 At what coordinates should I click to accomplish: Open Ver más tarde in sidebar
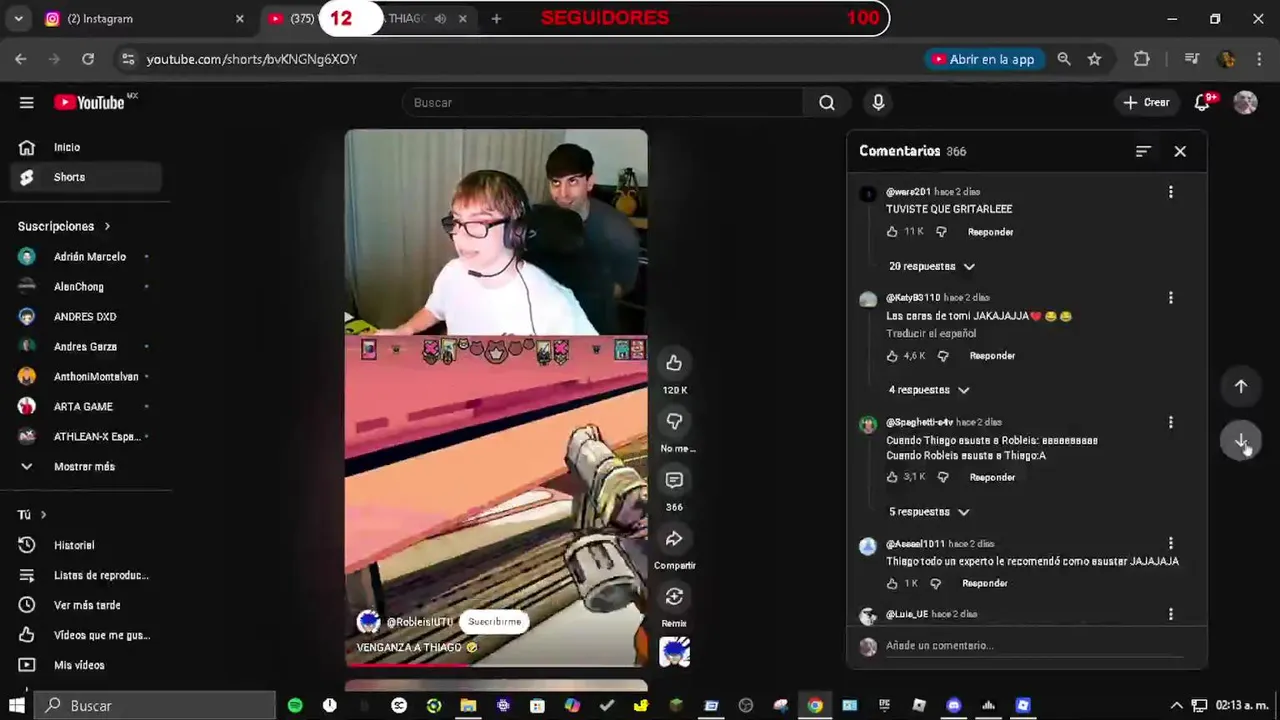pos(85,605)
